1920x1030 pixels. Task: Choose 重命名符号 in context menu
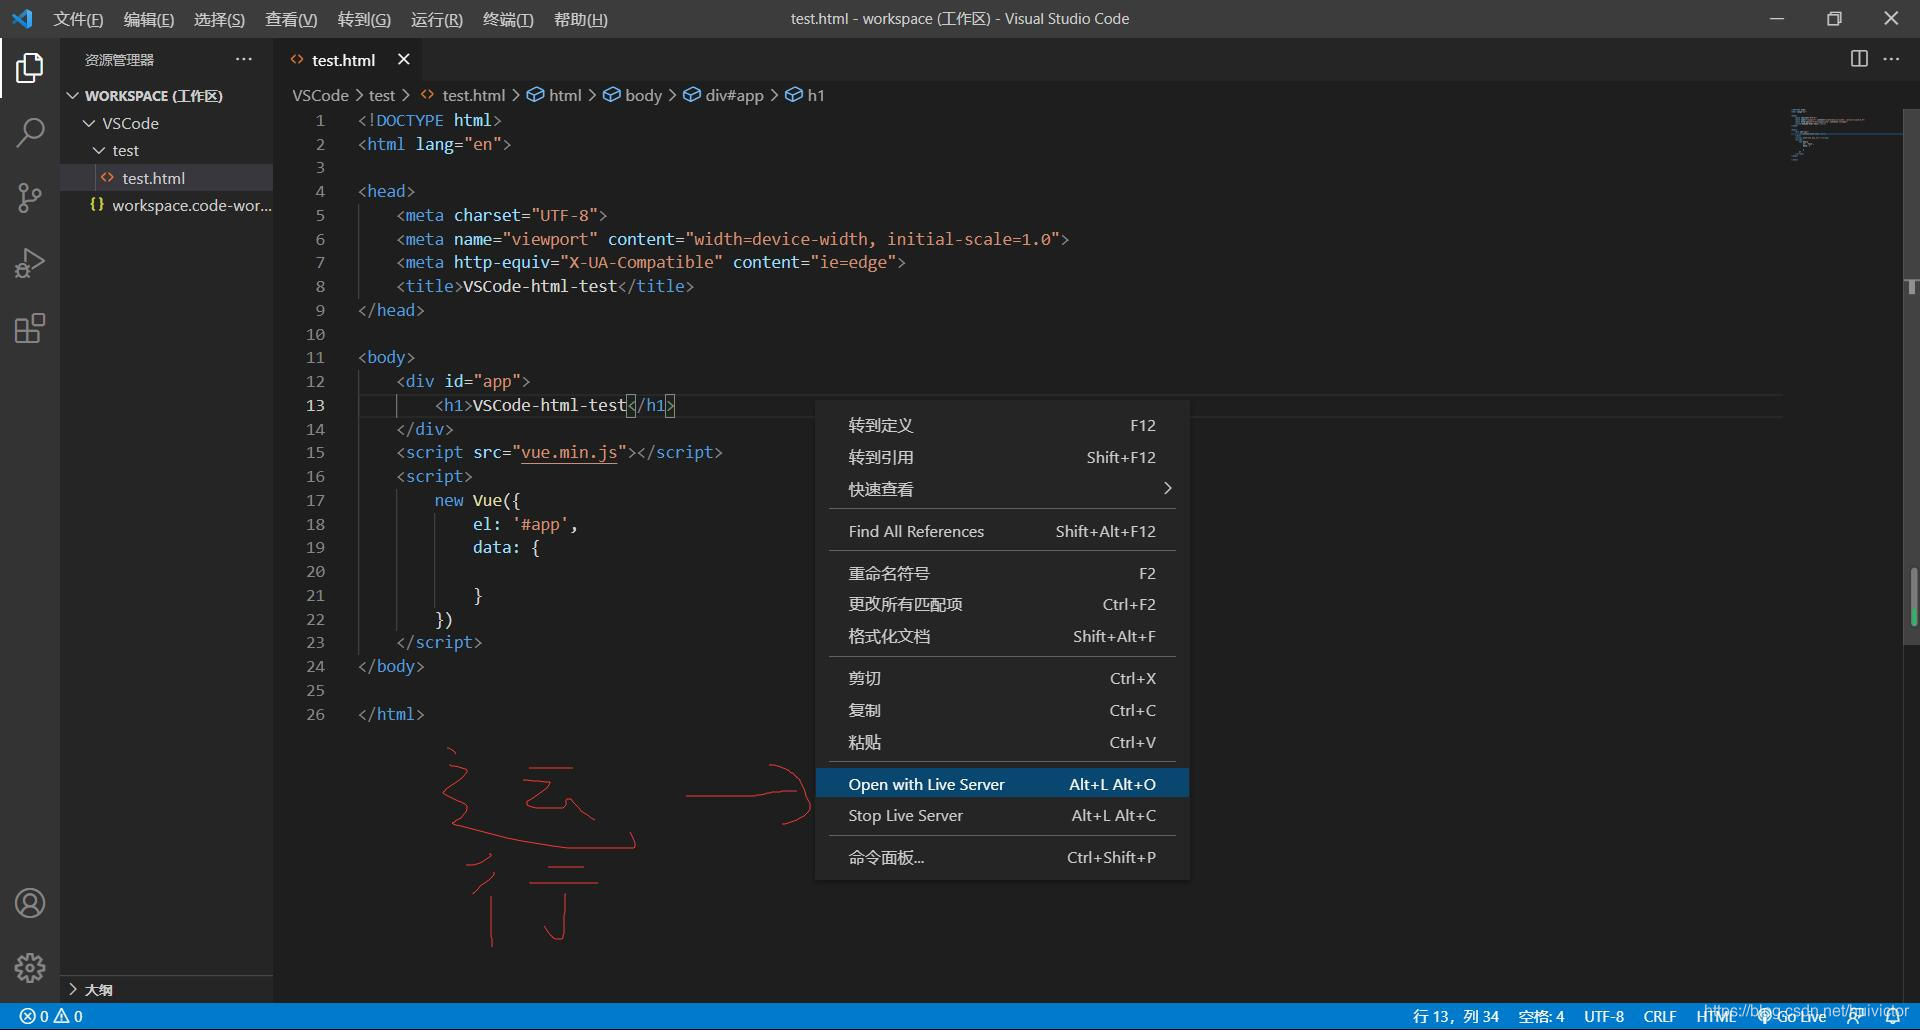1002,573
